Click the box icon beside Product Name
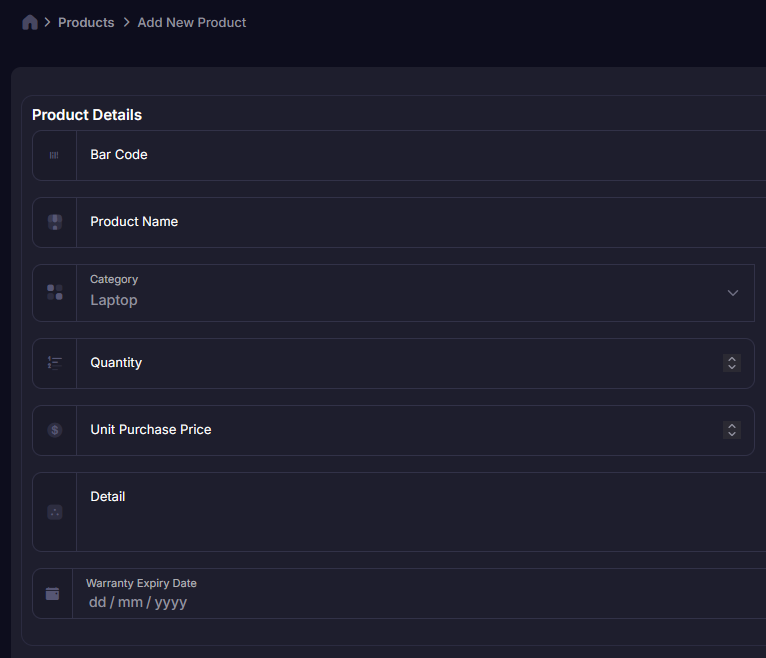The height and width of the screenshot is (658, 766). (x=55, y=222)
